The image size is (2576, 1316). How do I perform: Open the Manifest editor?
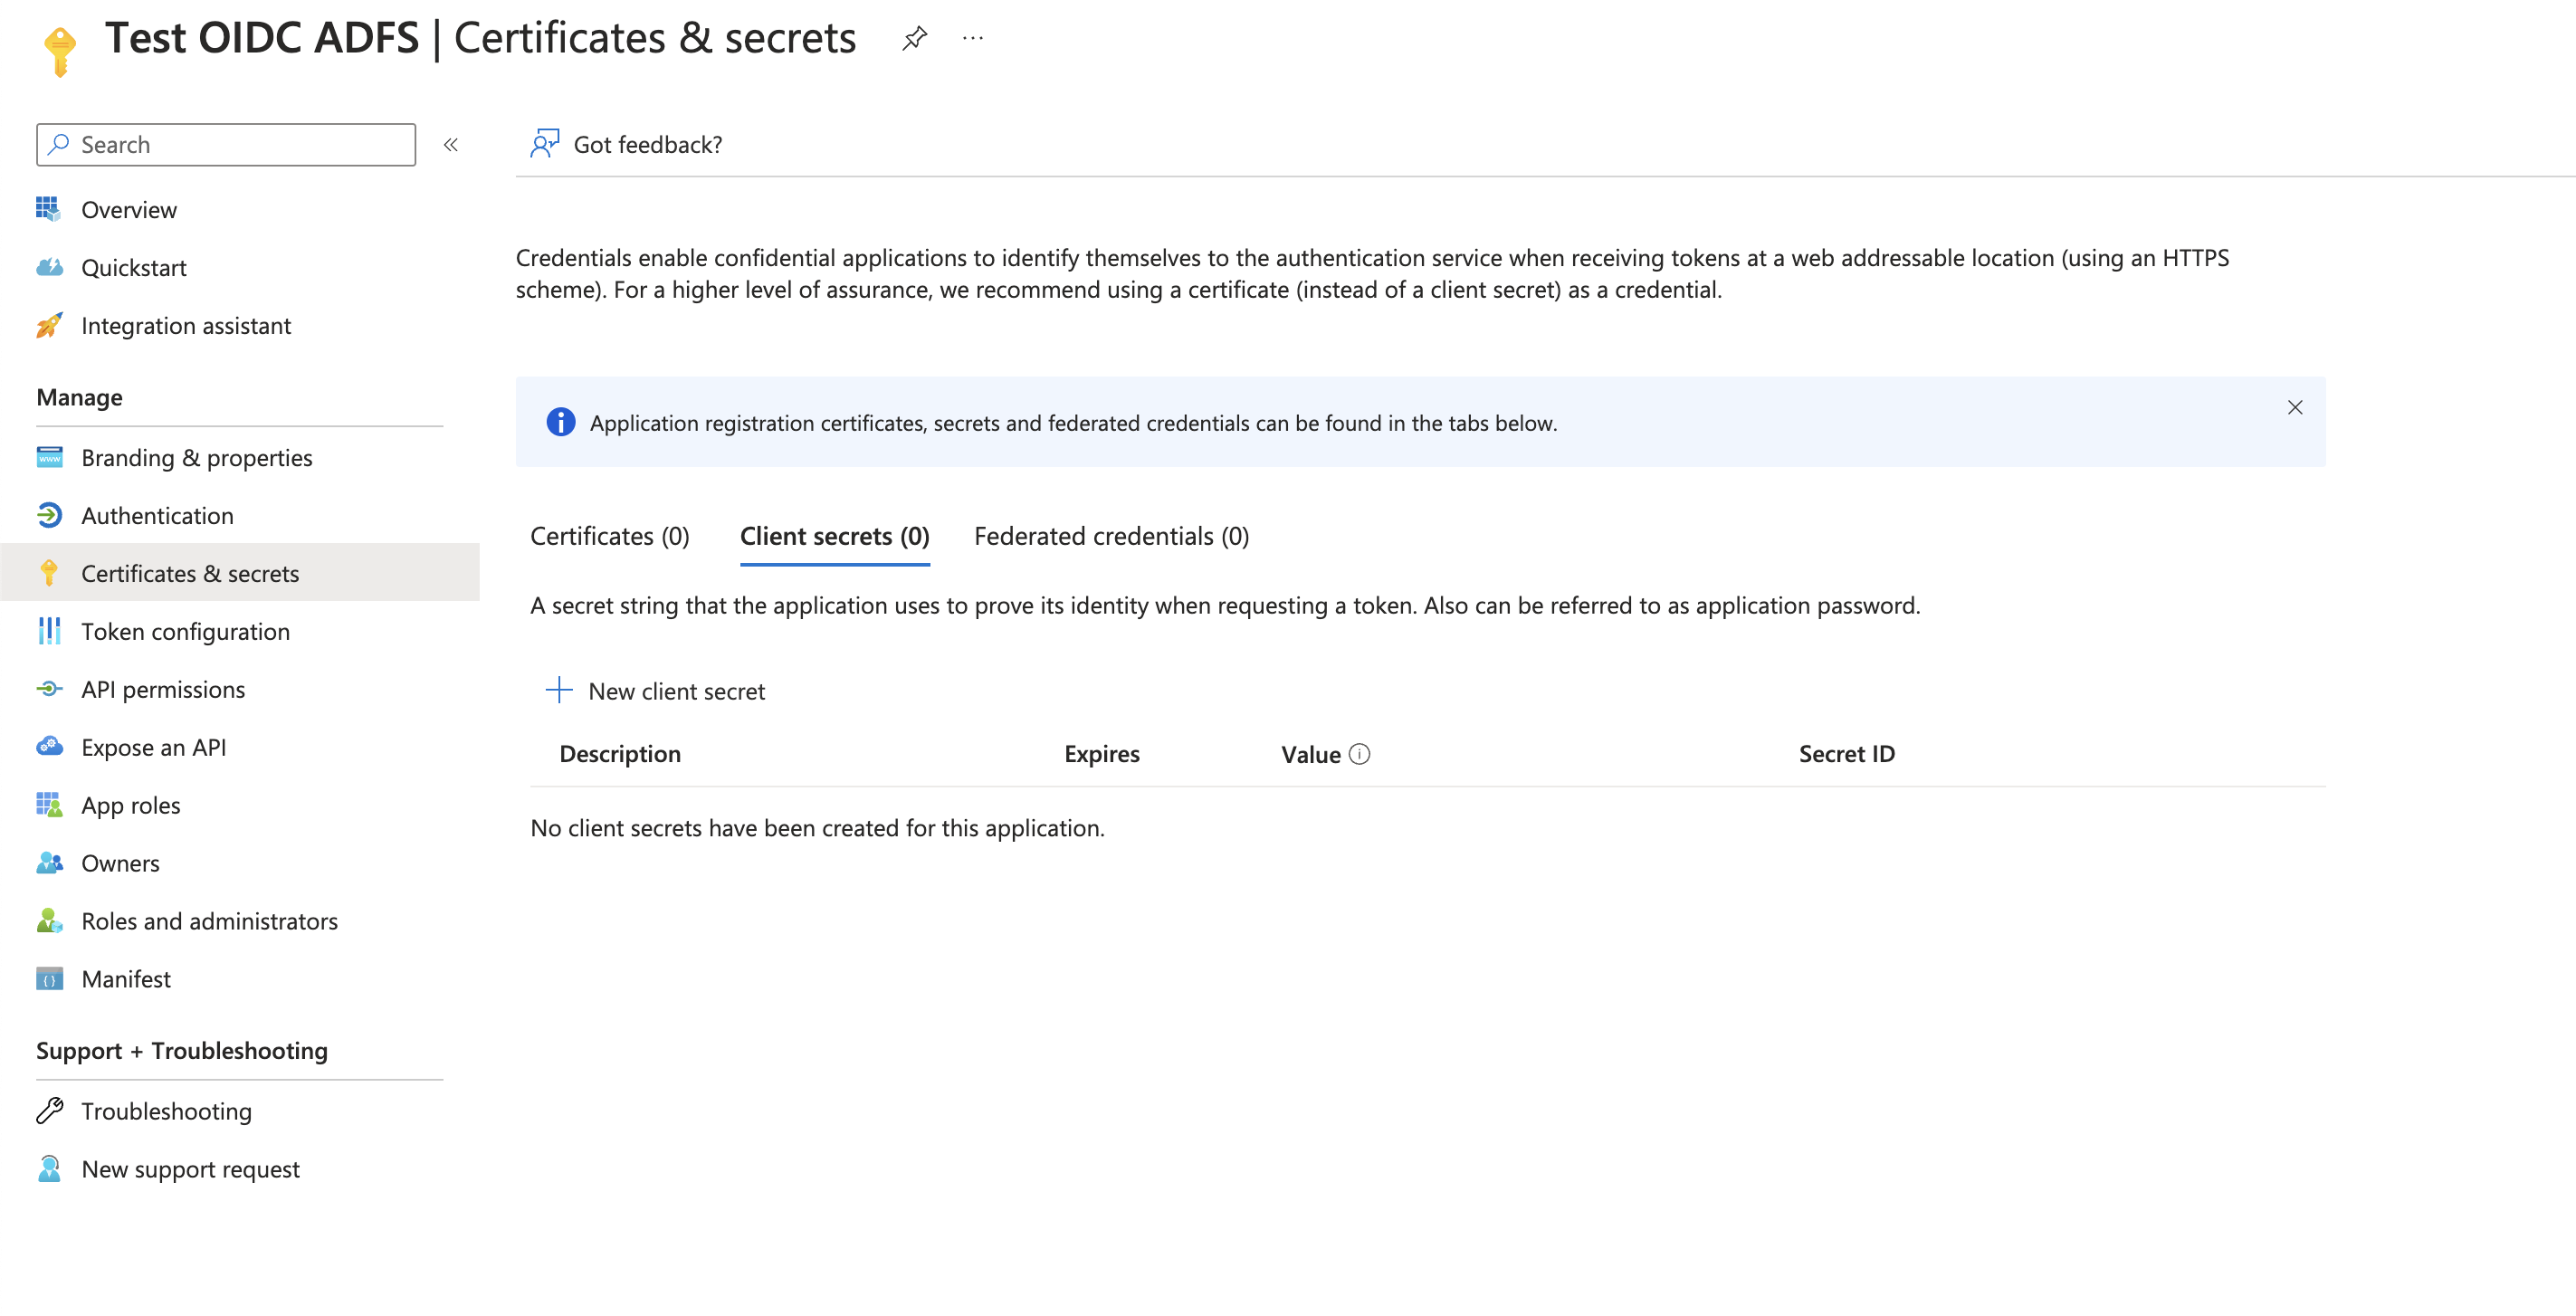point(125,979)
